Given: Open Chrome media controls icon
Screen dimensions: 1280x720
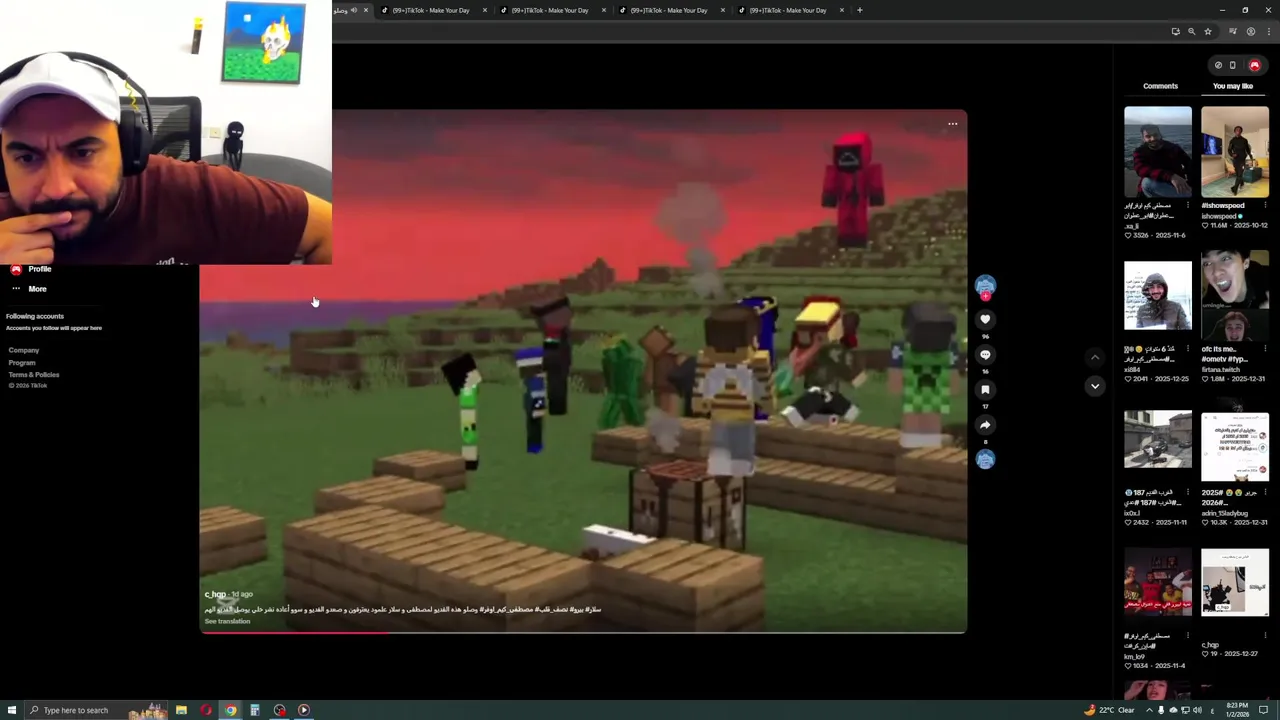Looking at the screenshot, I should point(1232,31).
